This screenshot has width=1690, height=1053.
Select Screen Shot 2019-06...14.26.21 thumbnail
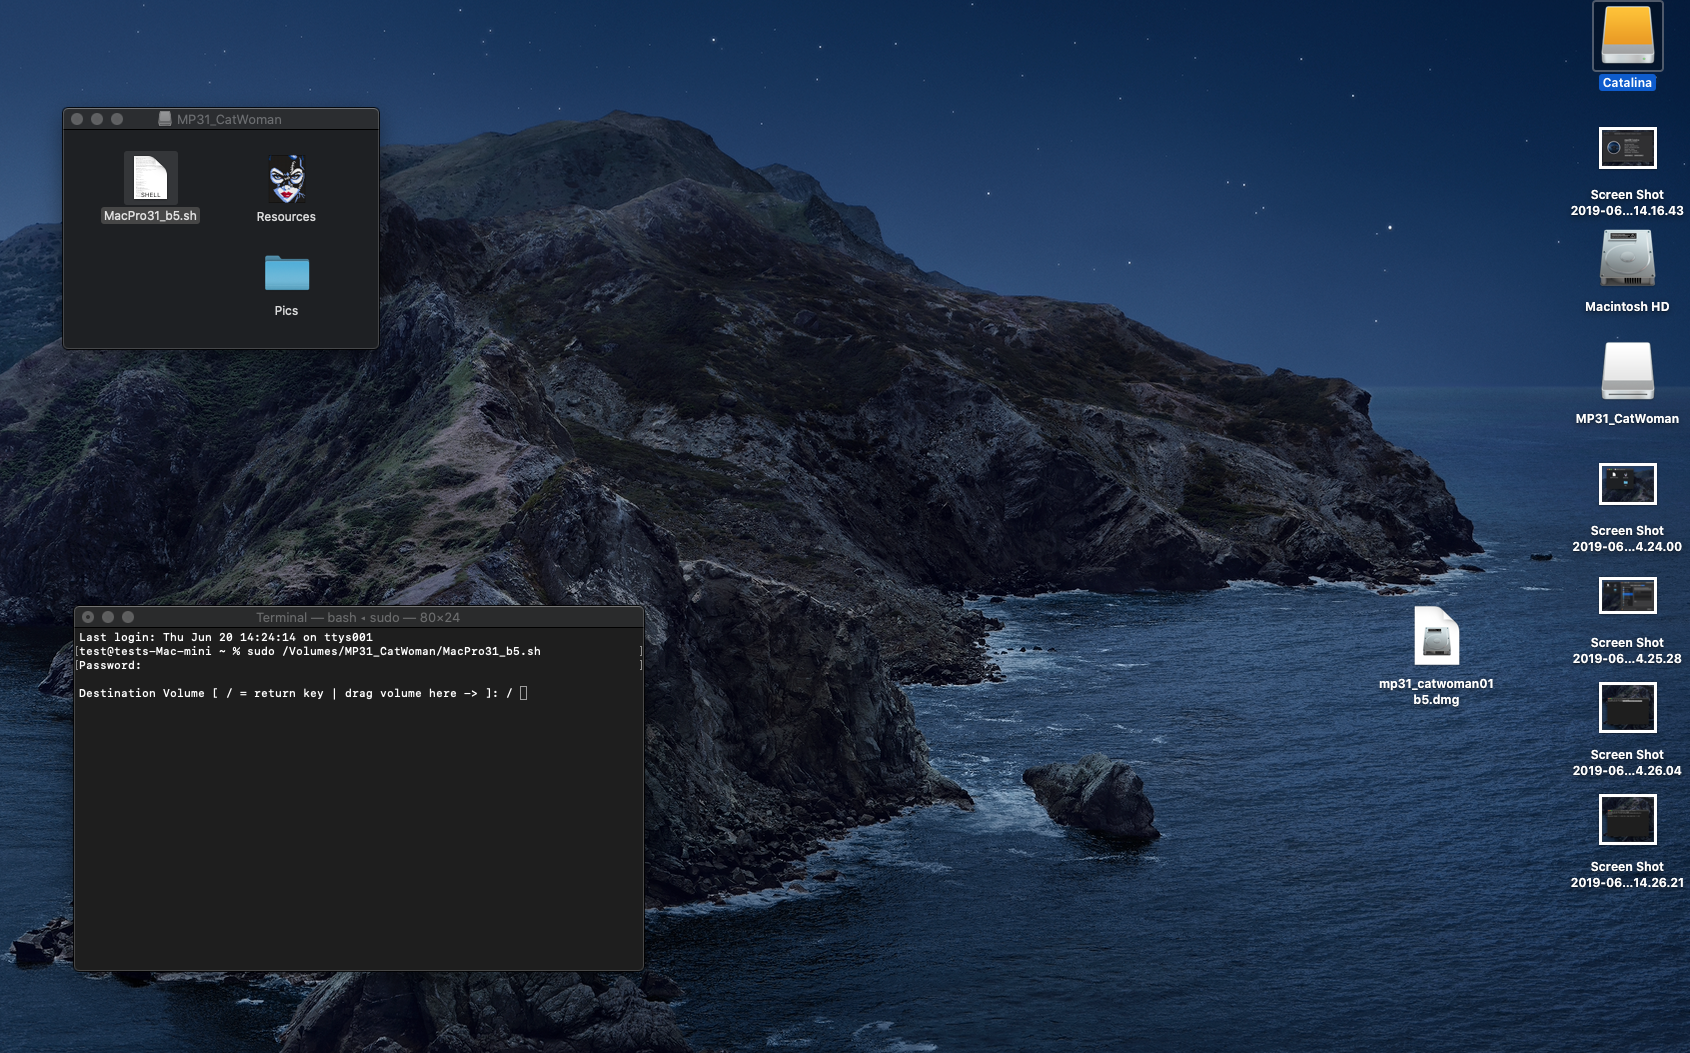coord(1627,820)
